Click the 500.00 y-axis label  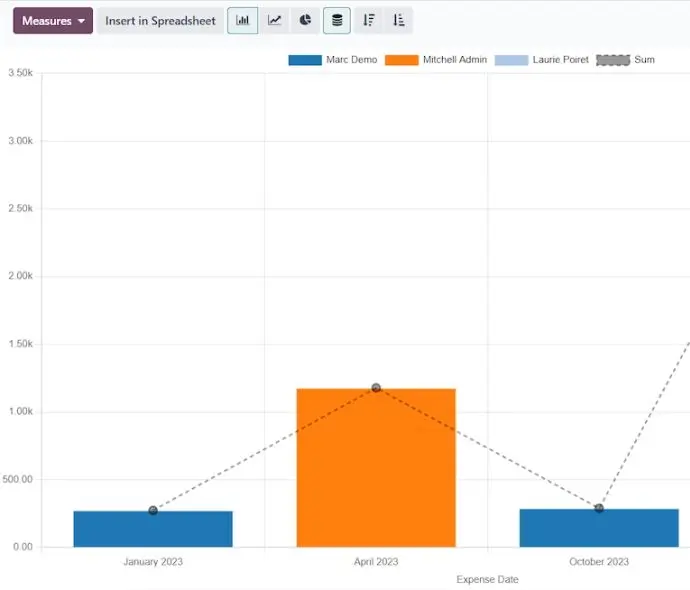tap(18, 479)
